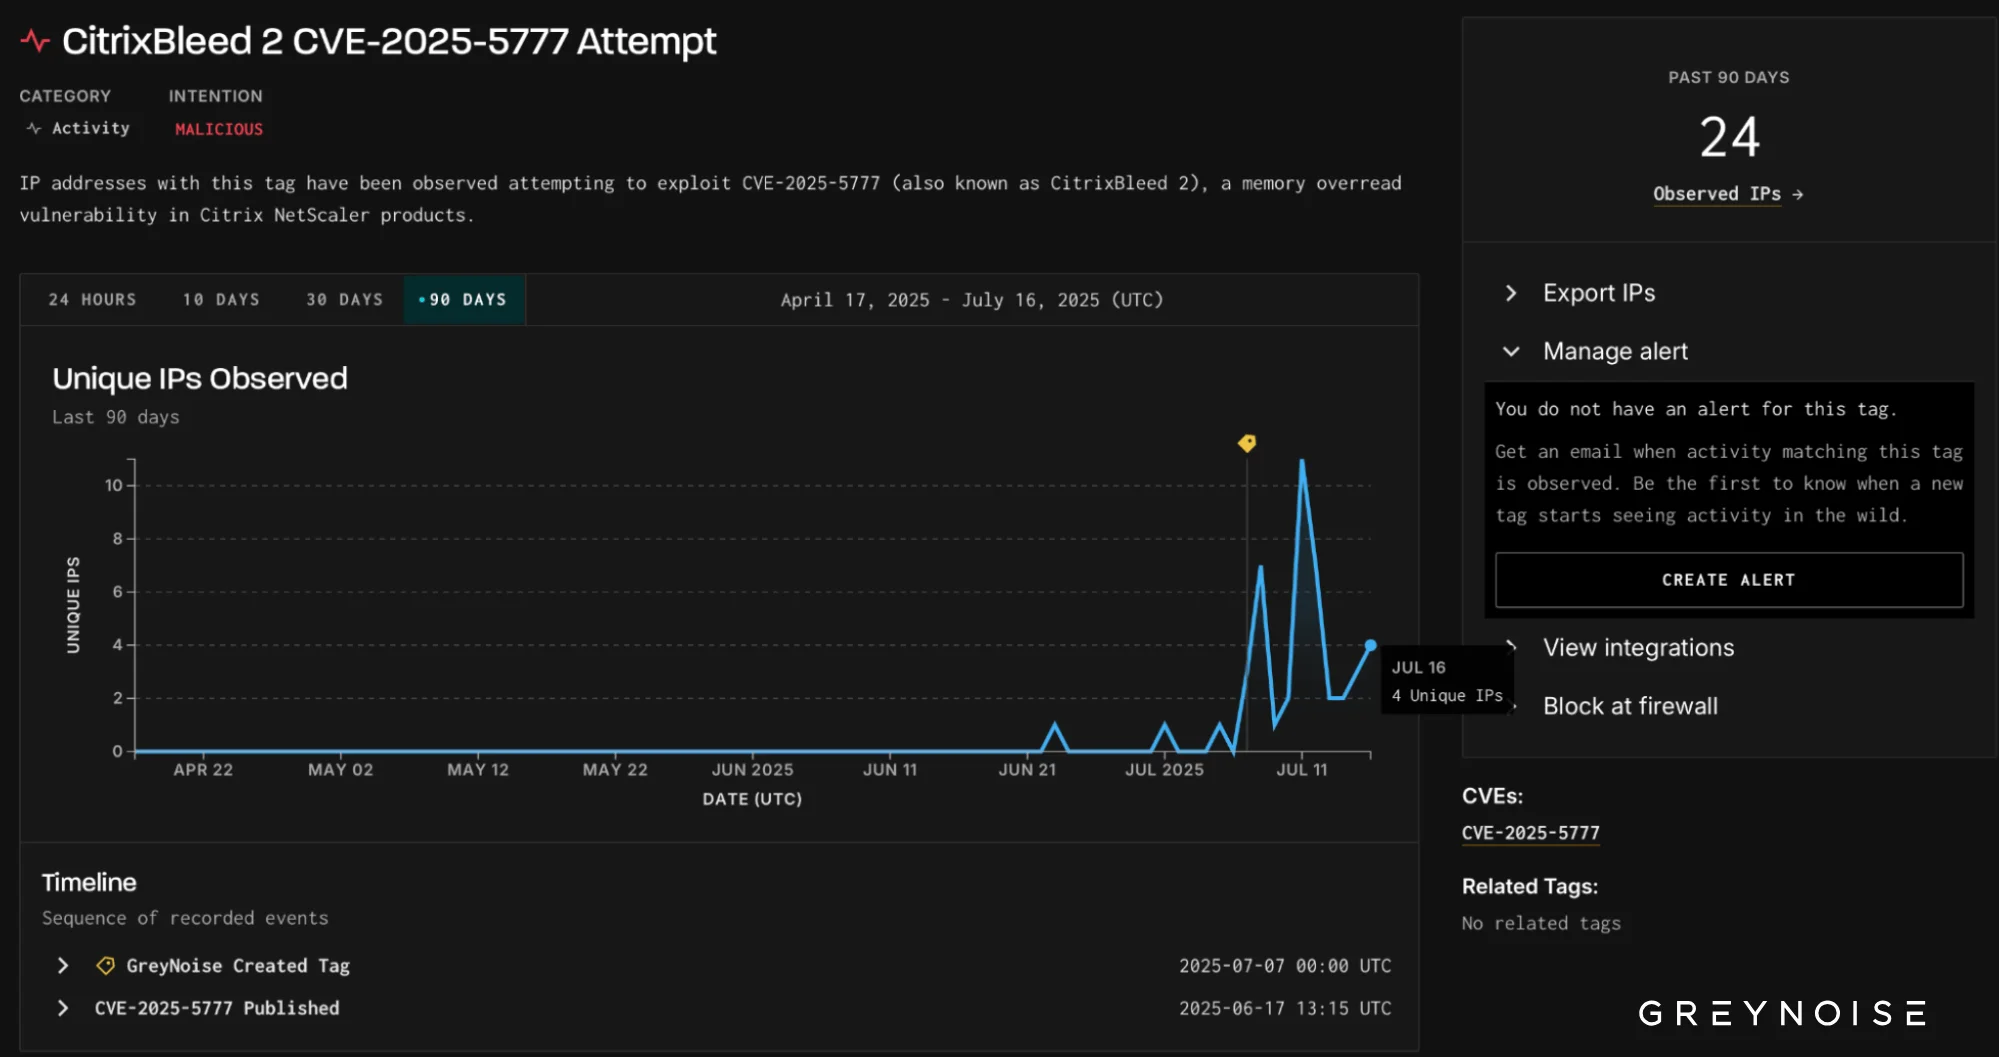Click the CREATE ALERT button

[x=1728, y=580]
